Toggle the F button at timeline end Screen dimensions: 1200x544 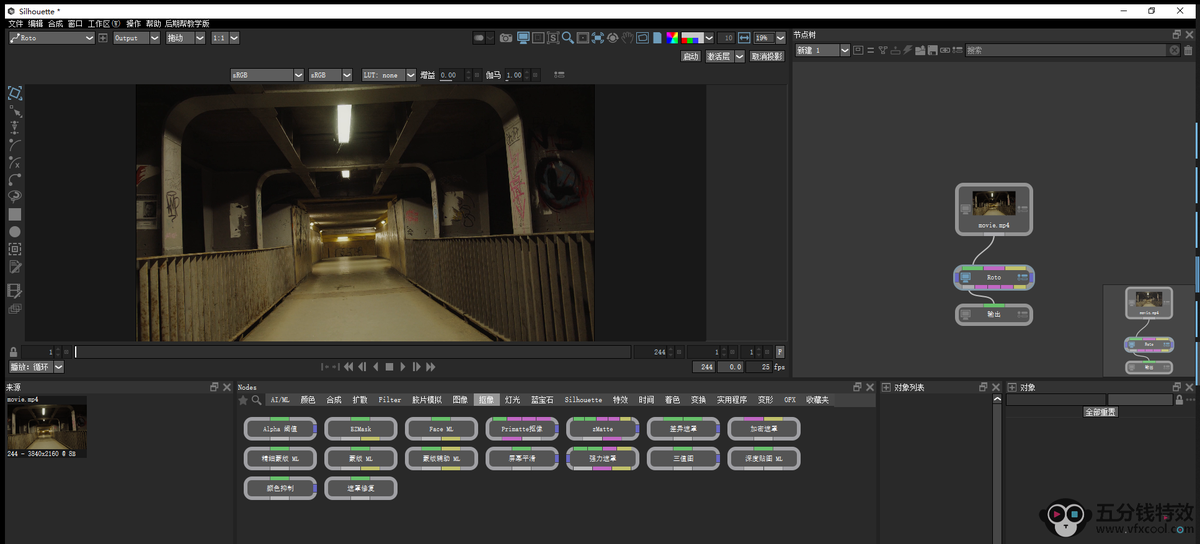(780, 352)
